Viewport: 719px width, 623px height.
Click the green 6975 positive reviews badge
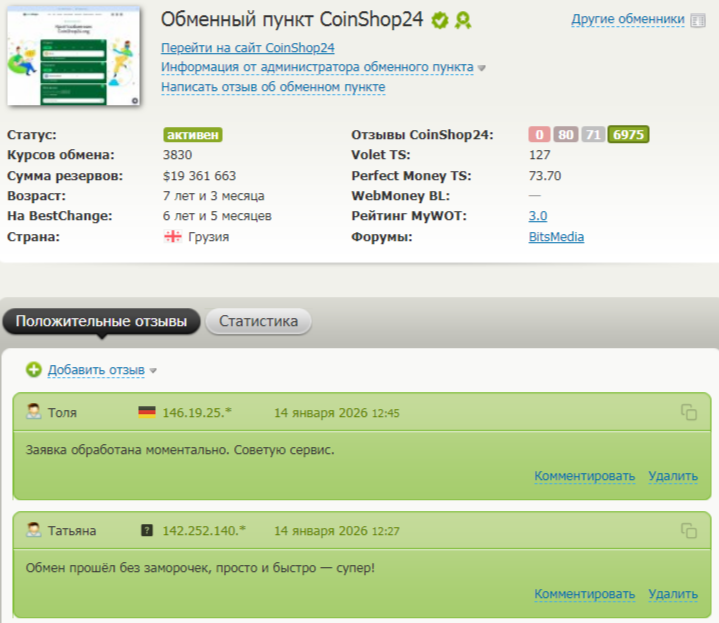[x=629, y=135]
